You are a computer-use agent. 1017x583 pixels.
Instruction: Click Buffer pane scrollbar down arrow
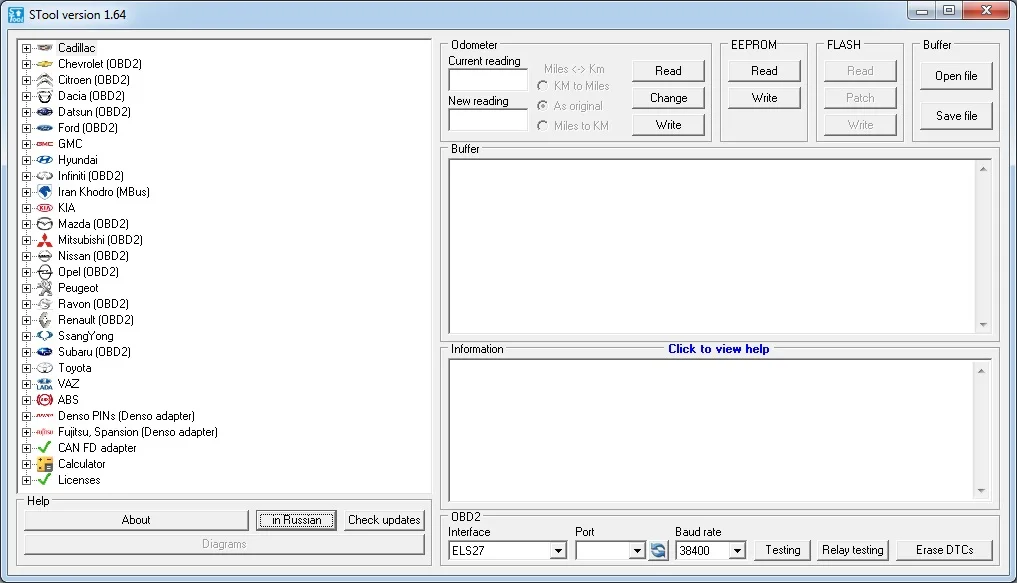[x=983, y=325]
